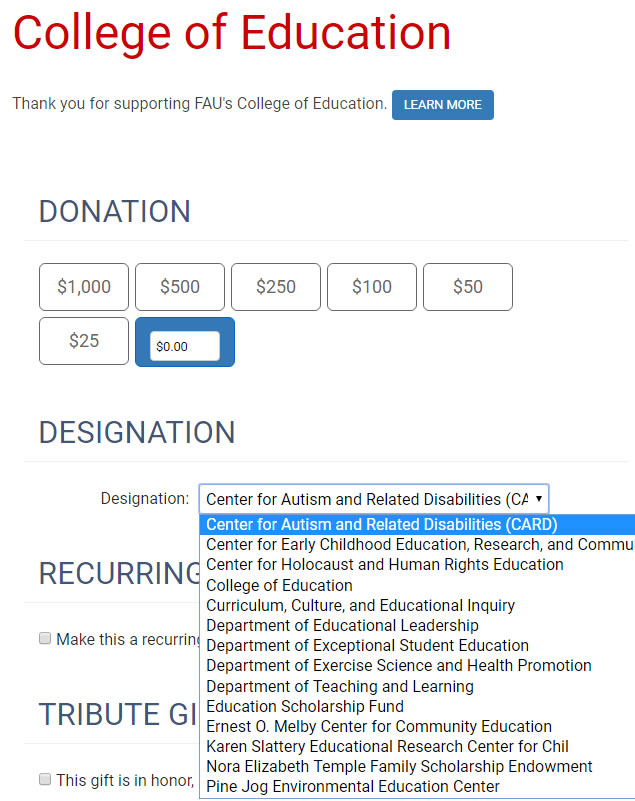
Task: Open the Designation dropdown
Action: (374, 498)
